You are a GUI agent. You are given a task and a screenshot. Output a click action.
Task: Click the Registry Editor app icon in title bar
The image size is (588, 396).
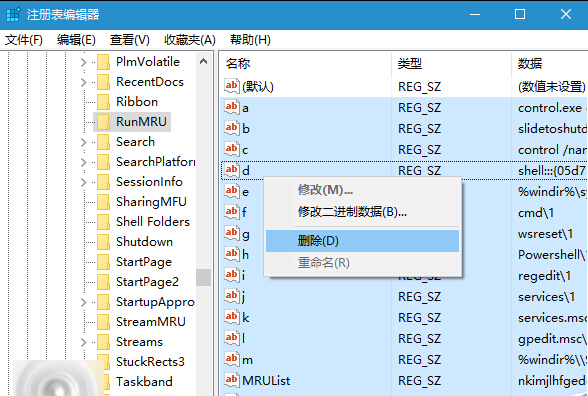[13, 15]
